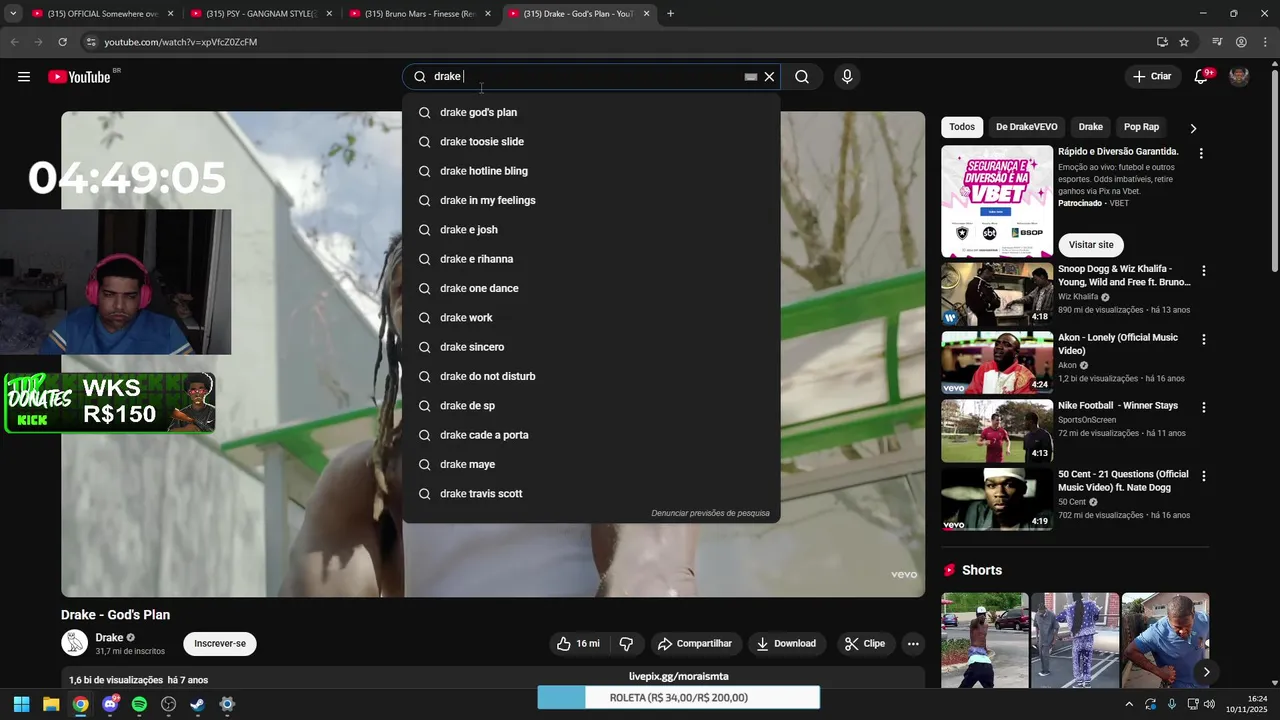Open Discord from the taskbar
This screenshot has width=1280, height=720.
pyautogui.click(x=110, y=704)
